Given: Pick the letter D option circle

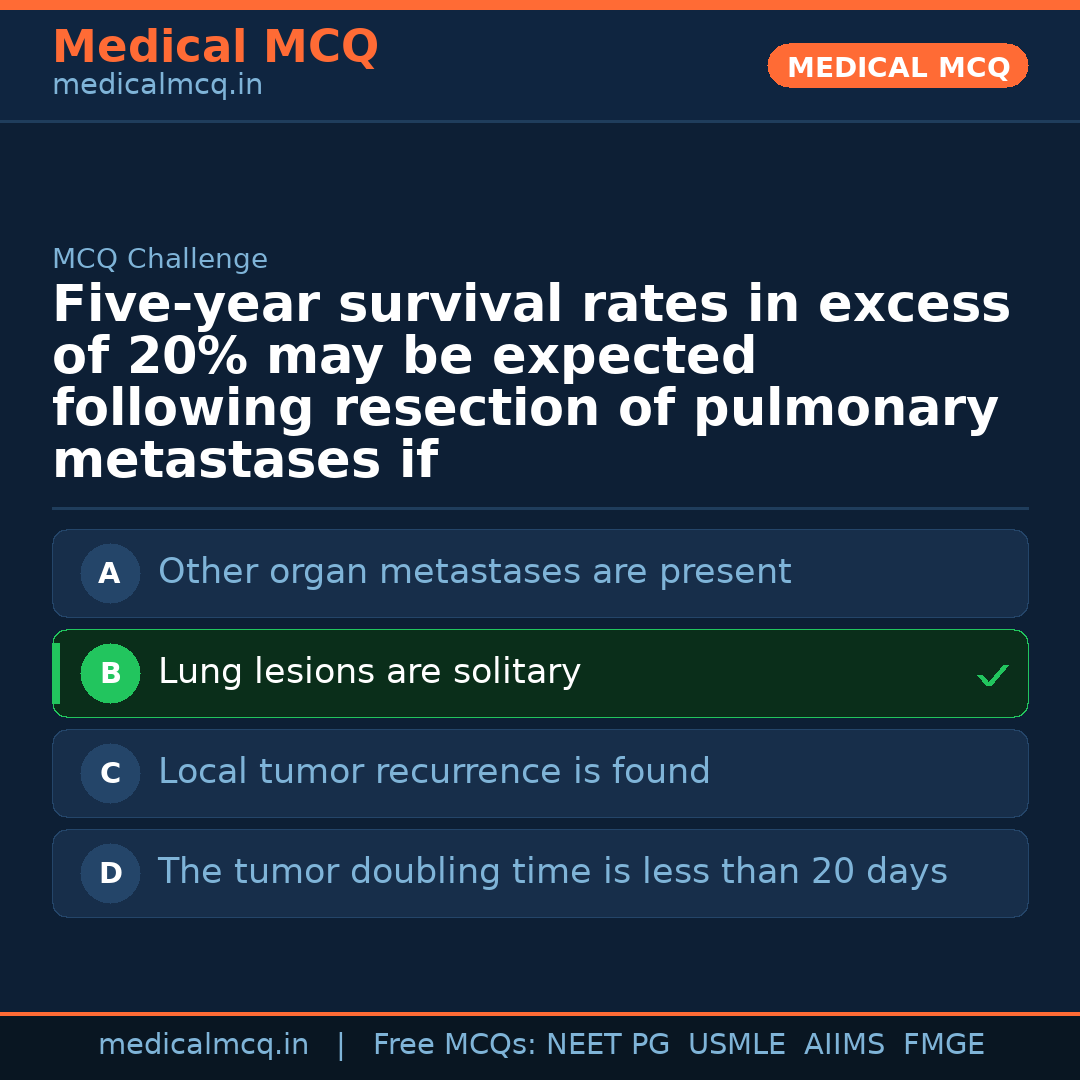Looking at the screenshot, I should point(110,874).
